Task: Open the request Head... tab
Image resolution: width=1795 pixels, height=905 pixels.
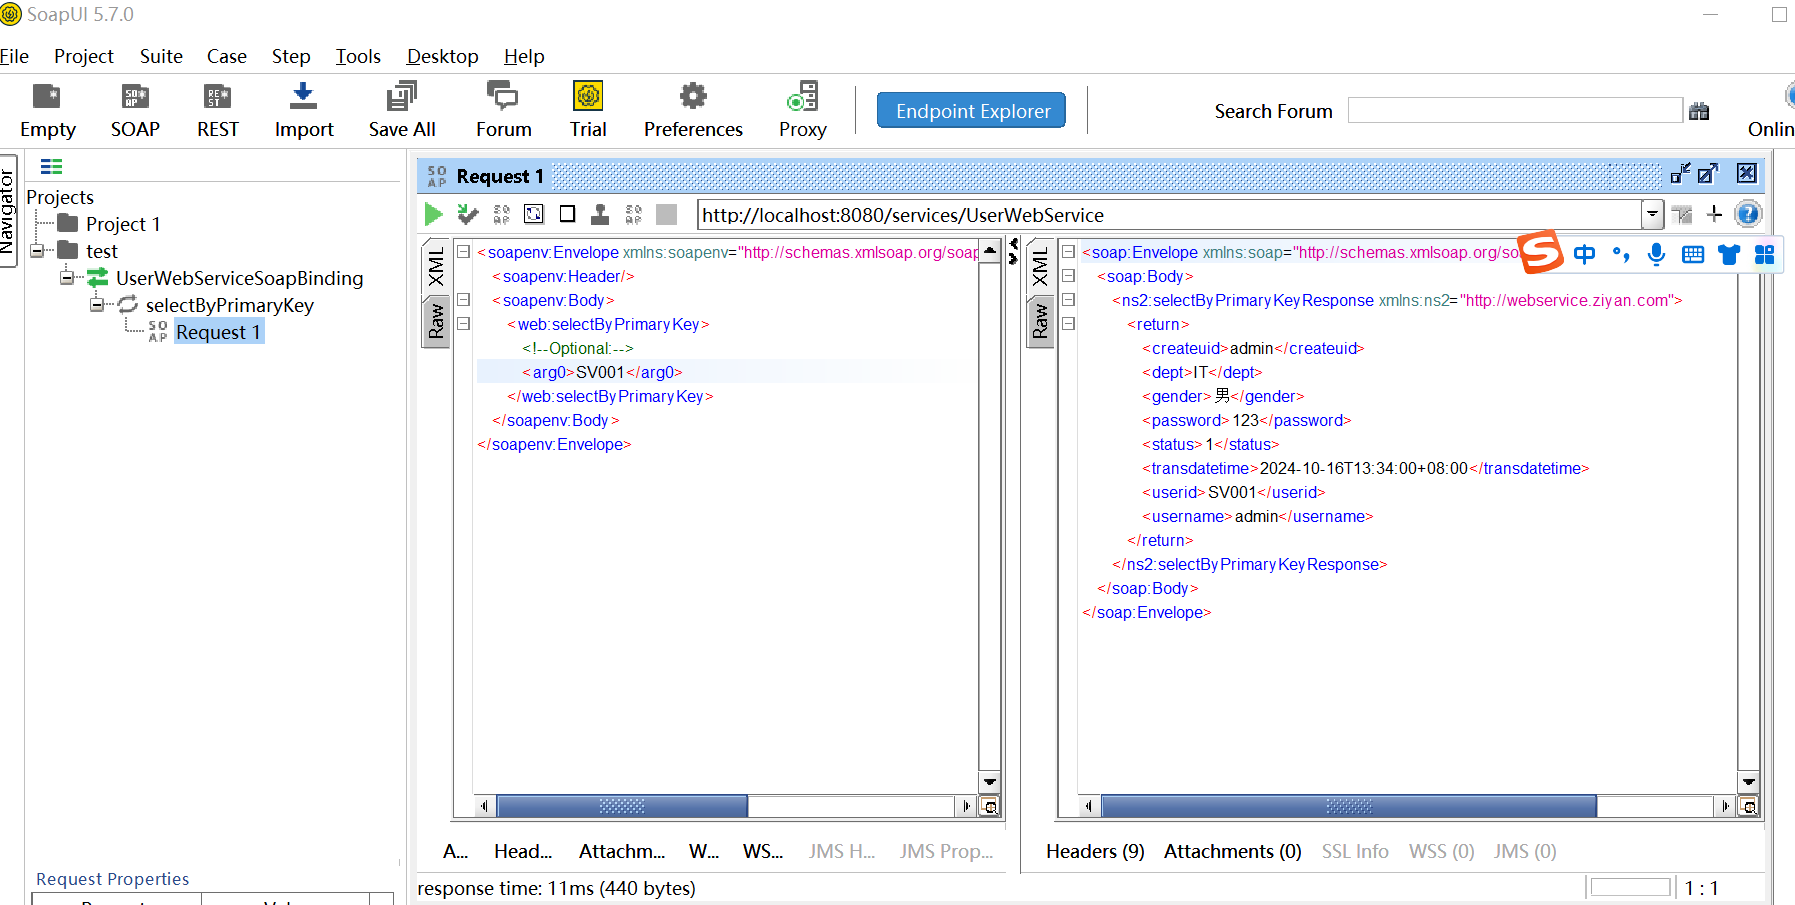Action: (x=523, y=851)
